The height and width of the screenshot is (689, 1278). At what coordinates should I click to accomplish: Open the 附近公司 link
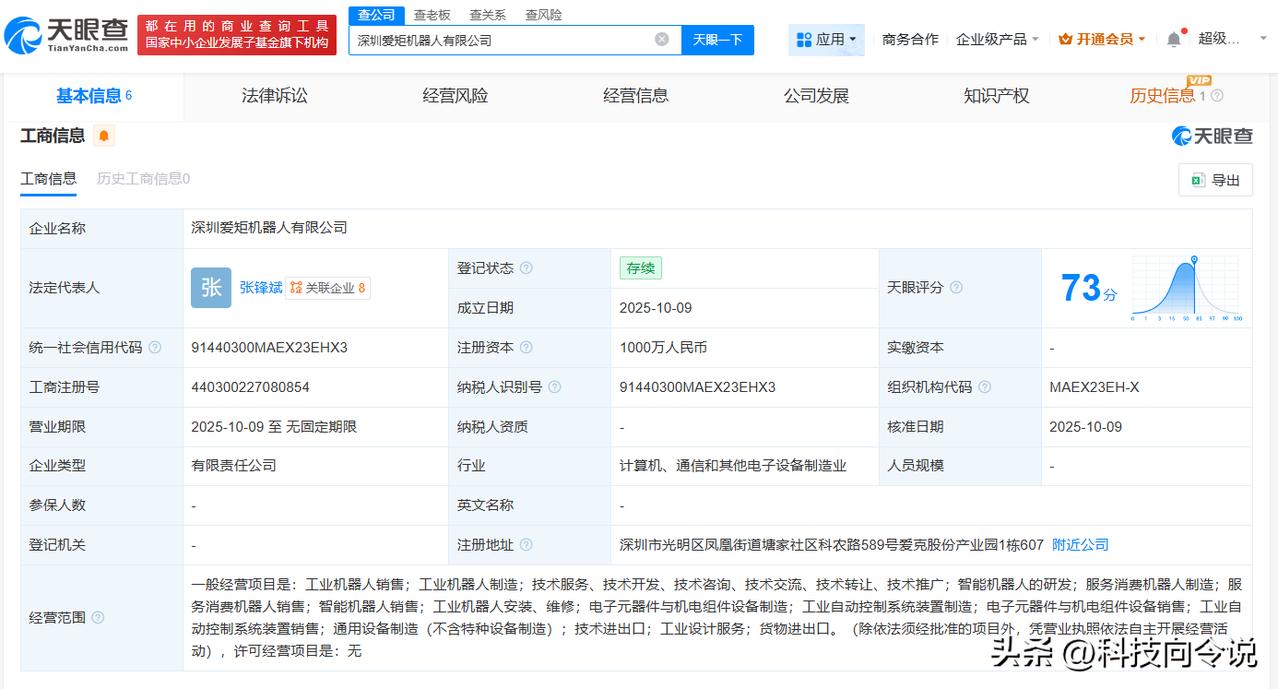tap(1080, 545)
